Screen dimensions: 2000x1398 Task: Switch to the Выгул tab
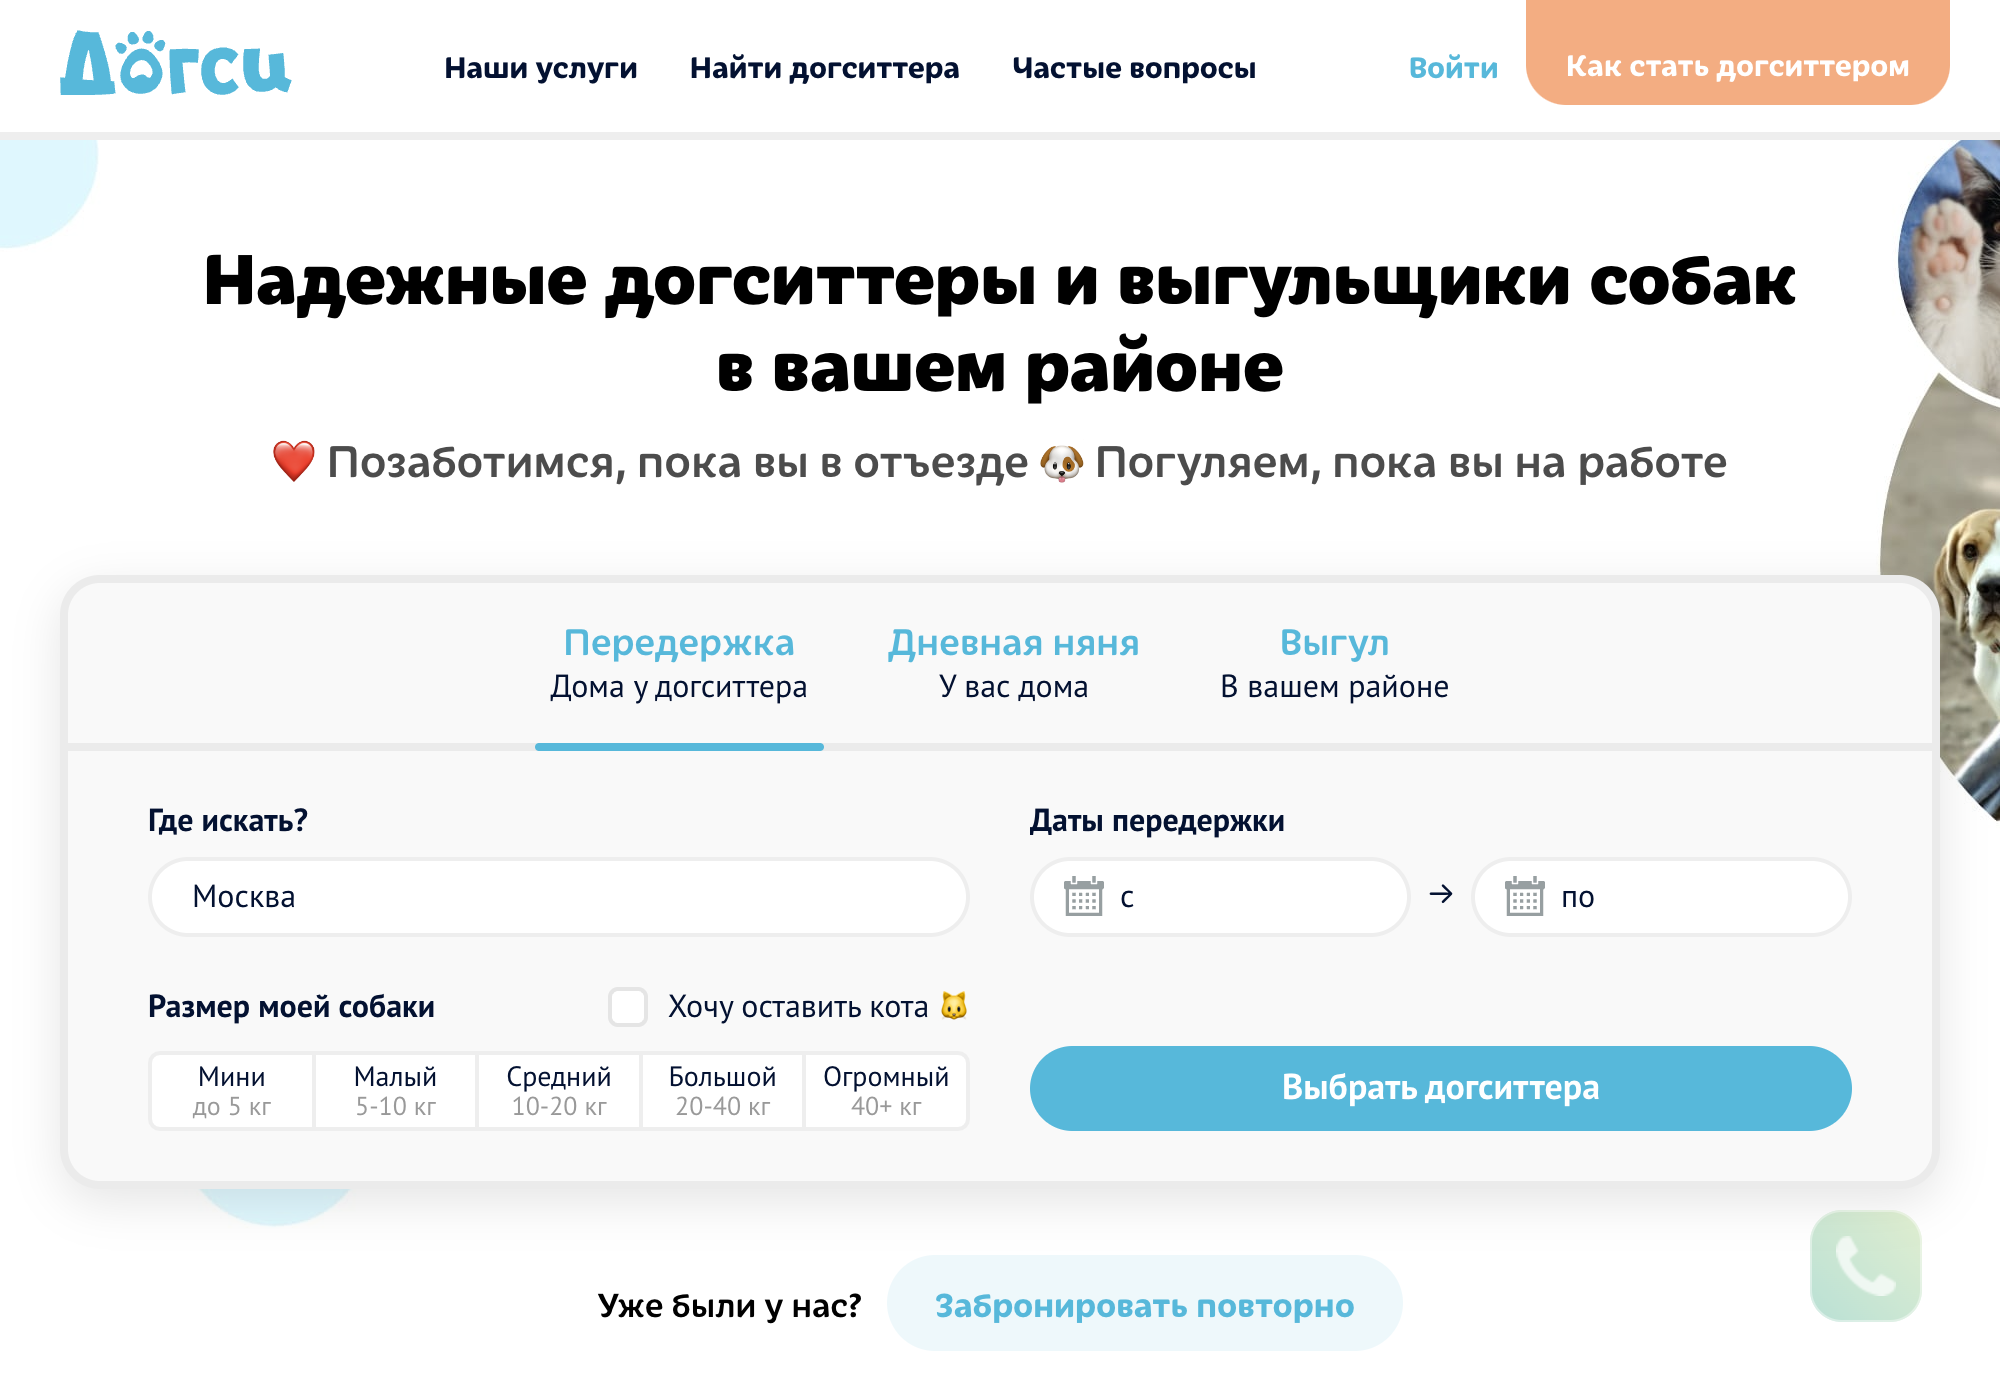[x=1334, y=664]
